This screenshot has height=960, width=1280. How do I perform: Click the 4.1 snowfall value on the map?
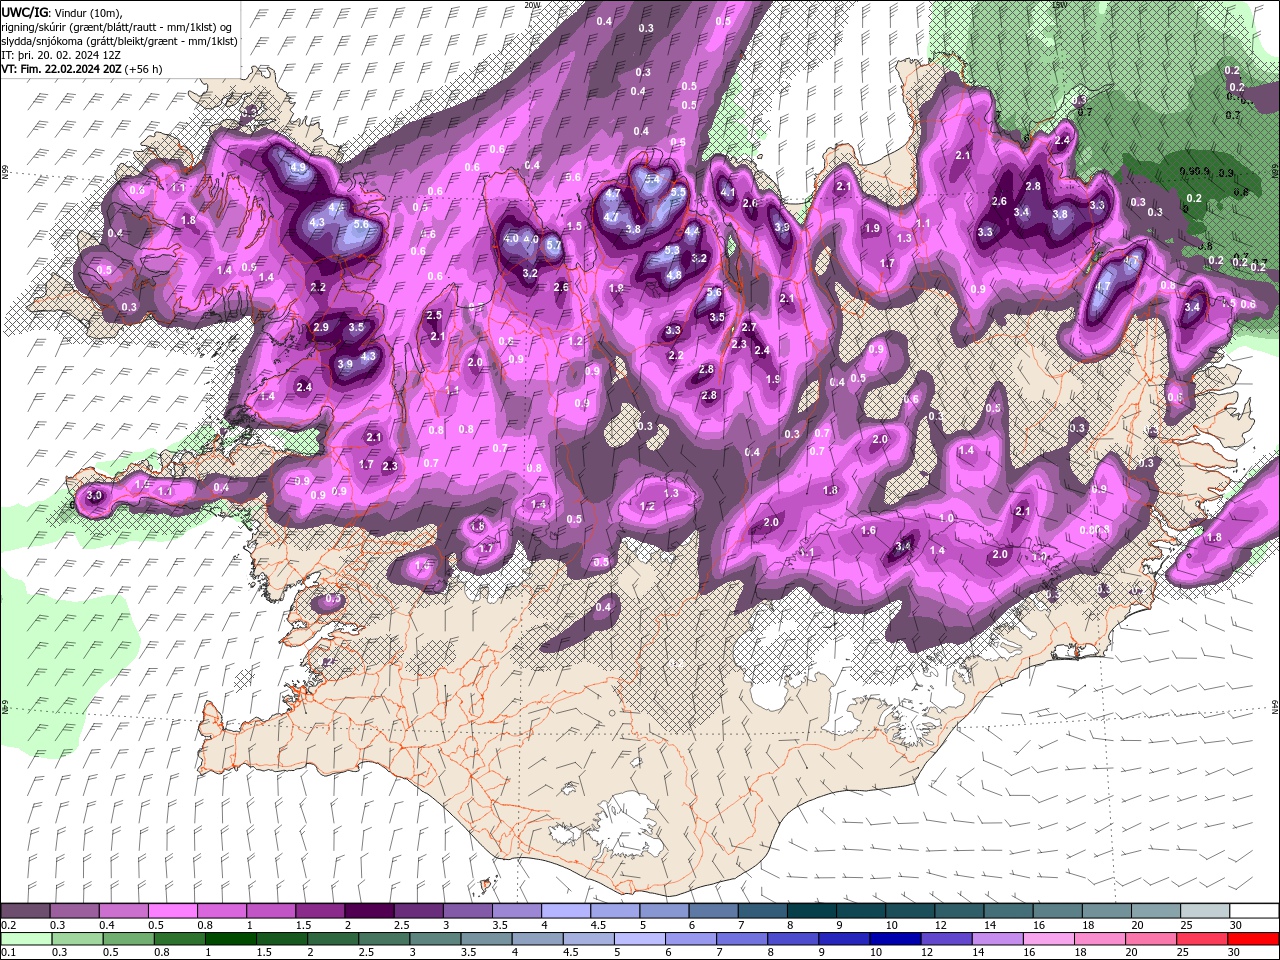[728, 193]
